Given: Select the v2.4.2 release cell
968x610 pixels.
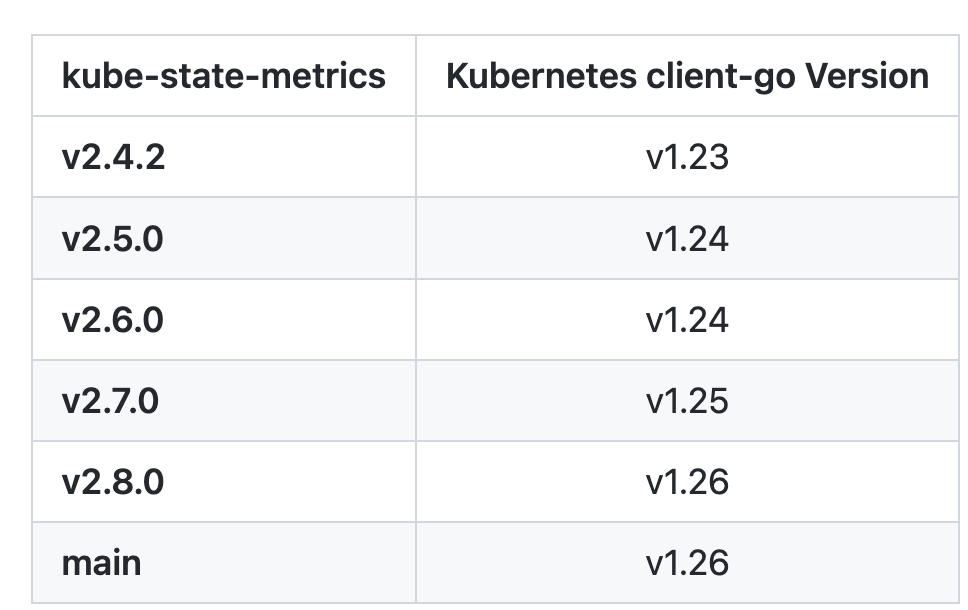Looking at the screenshot, I should tap(113, 157).
